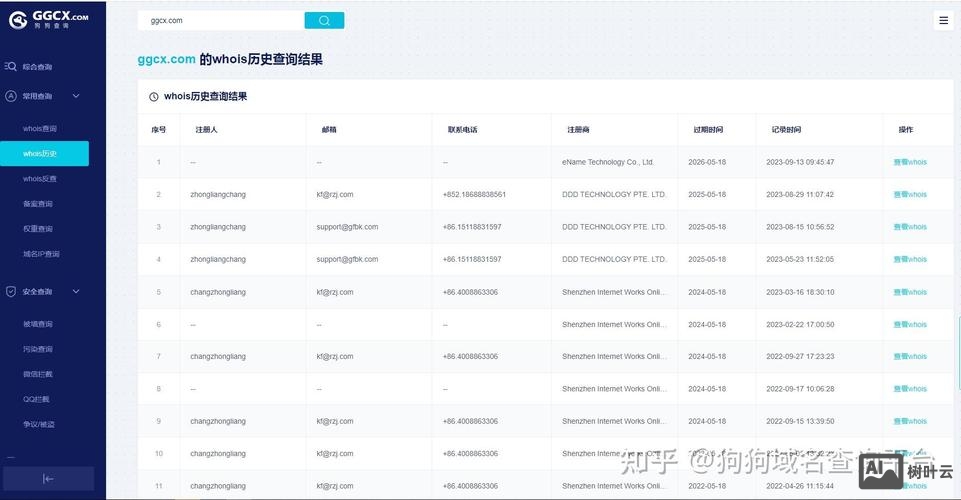961x500 pixels.
Task: Click record time 2023-05-23 11:52:05
Action: [x=800, y=260]
